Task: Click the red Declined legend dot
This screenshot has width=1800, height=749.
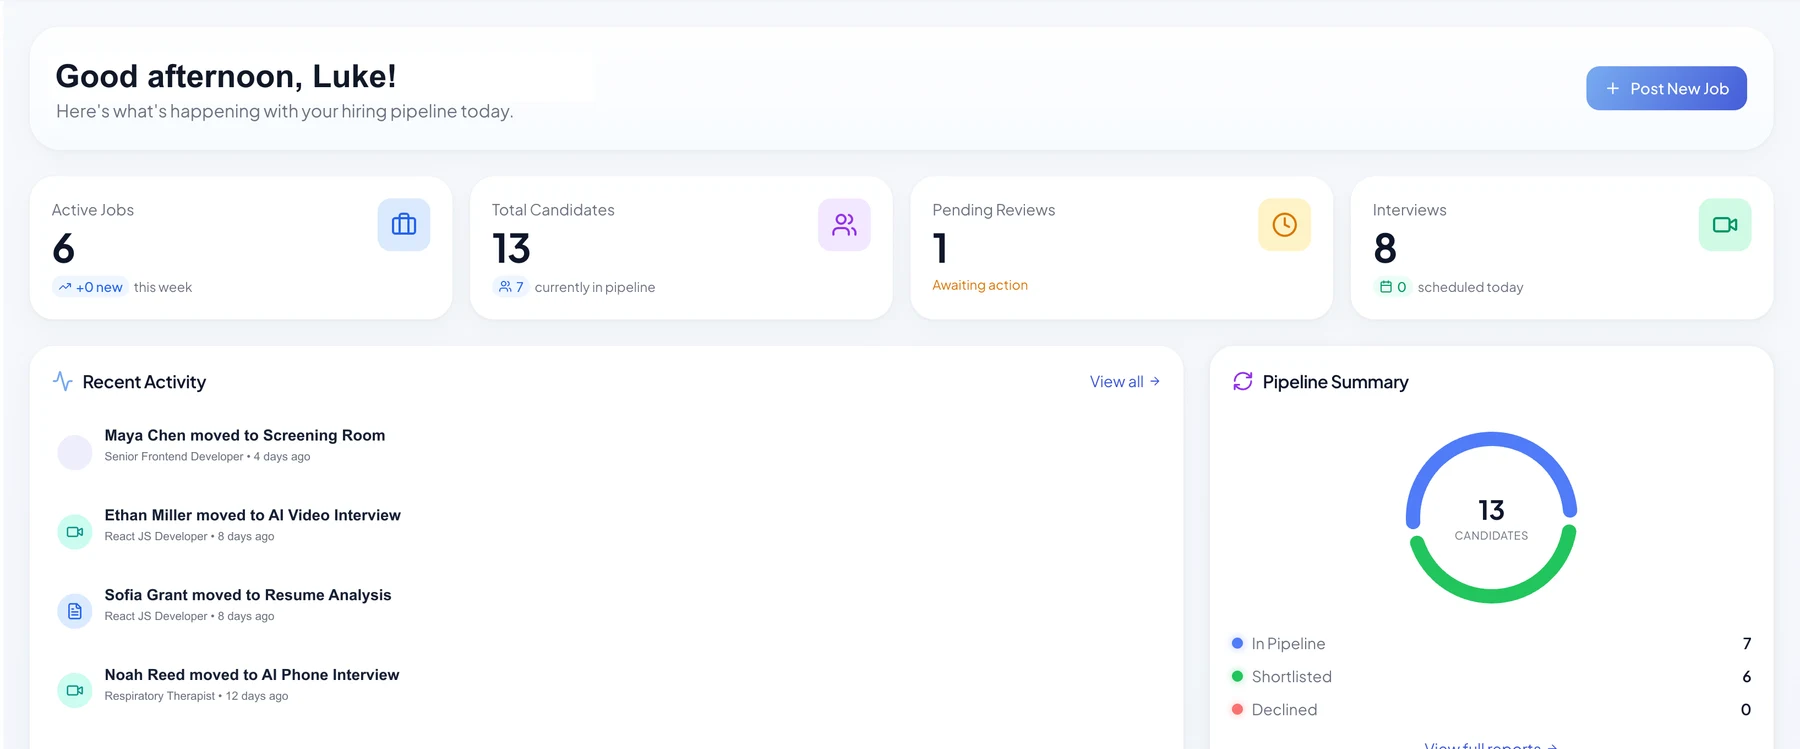Action: click(x=1237, y=709)
